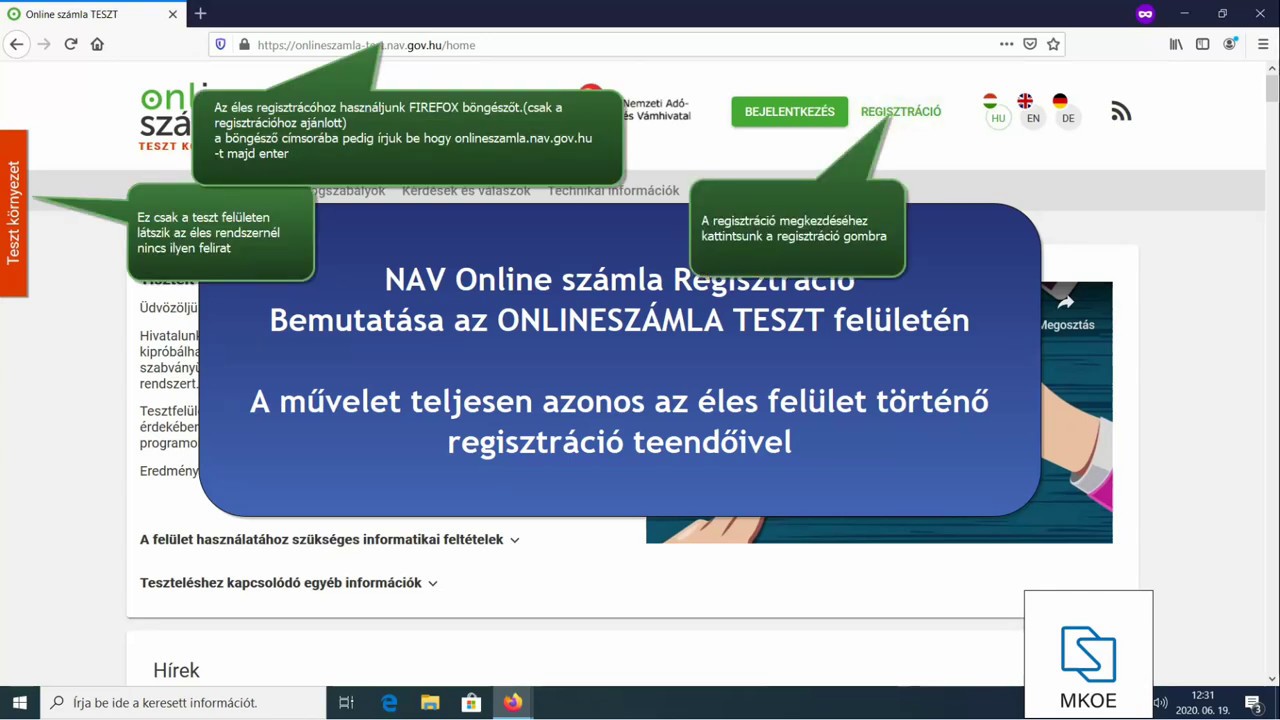
Task: Select the Online számla TESZT tab
Action: click(x=92, y=14)
